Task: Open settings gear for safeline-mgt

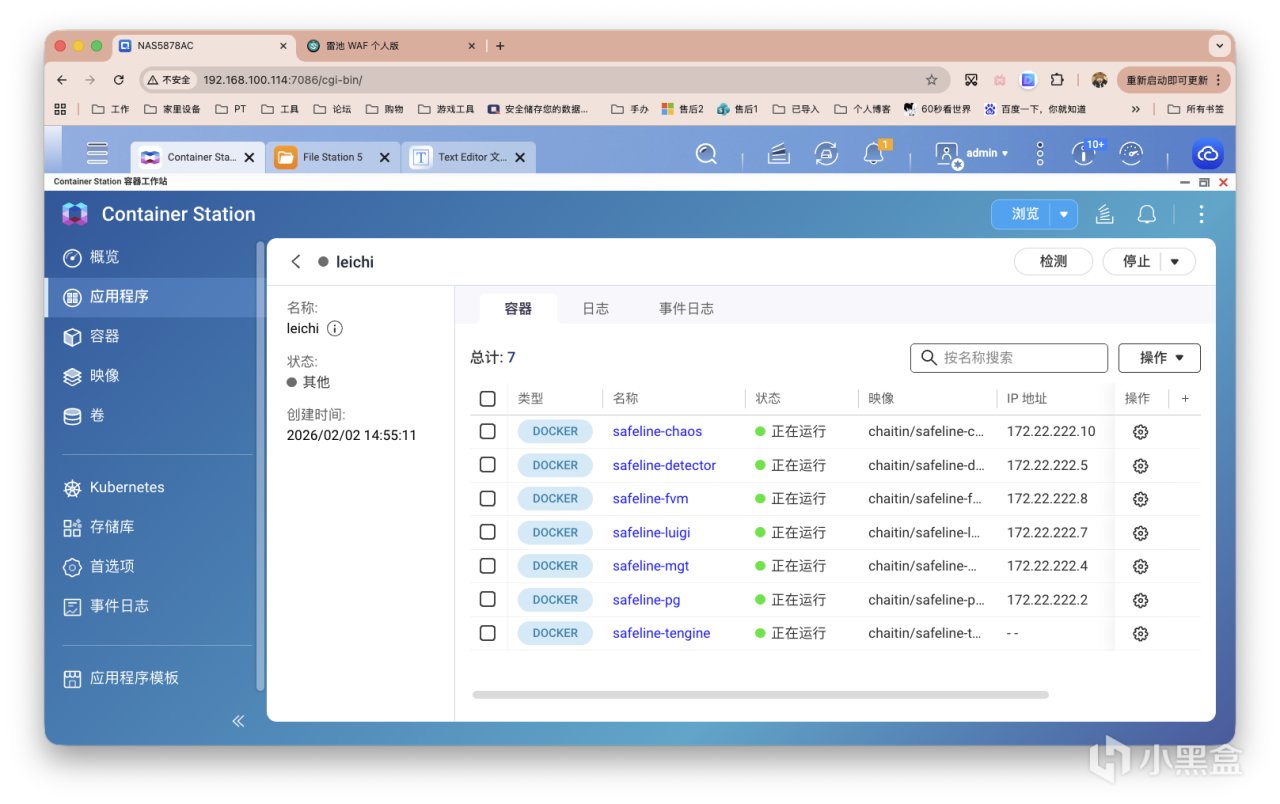Action: 1140,566
